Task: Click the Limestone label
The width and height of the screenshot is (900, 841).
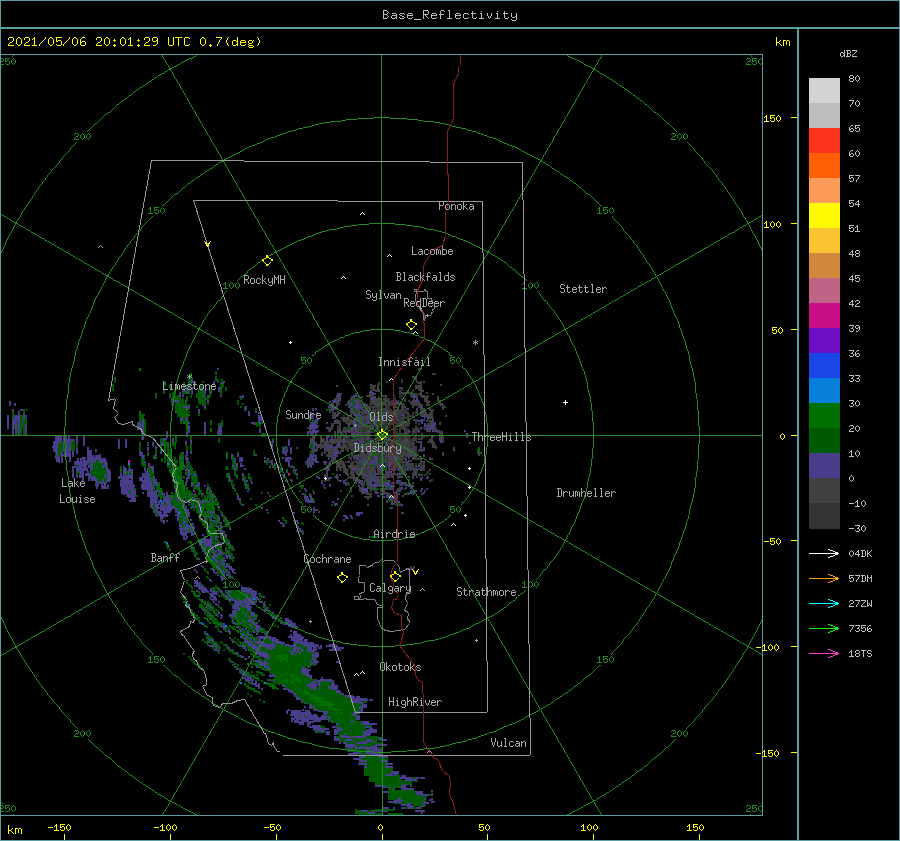Action: (189, 386)
